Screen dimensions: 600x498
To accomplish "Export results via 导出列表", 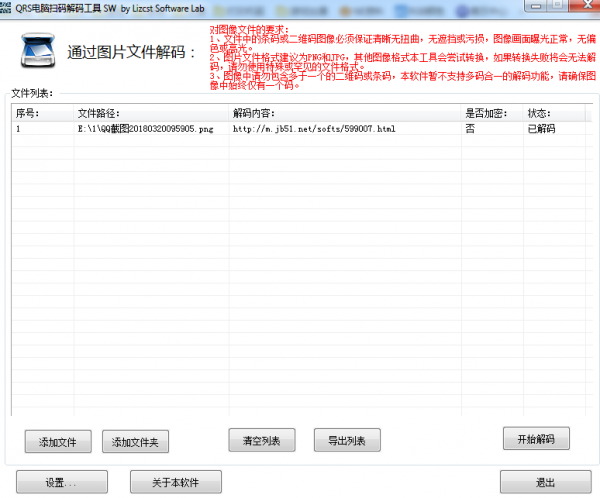I will pos(347,440).
